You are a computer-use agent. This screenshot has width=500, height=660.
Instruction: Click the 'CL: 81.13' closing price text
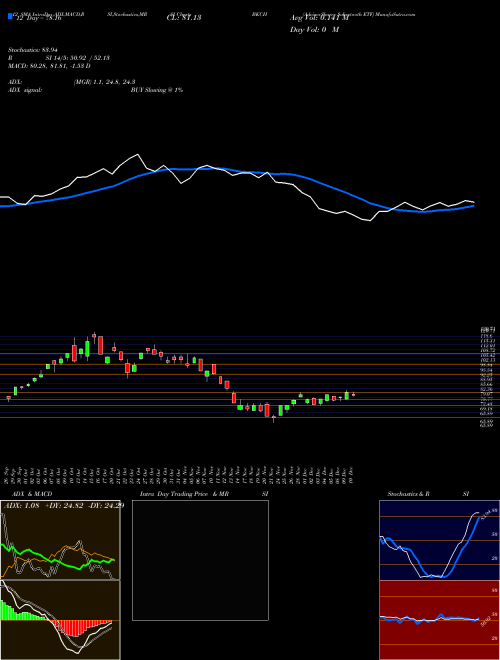(x=183, y=18)
